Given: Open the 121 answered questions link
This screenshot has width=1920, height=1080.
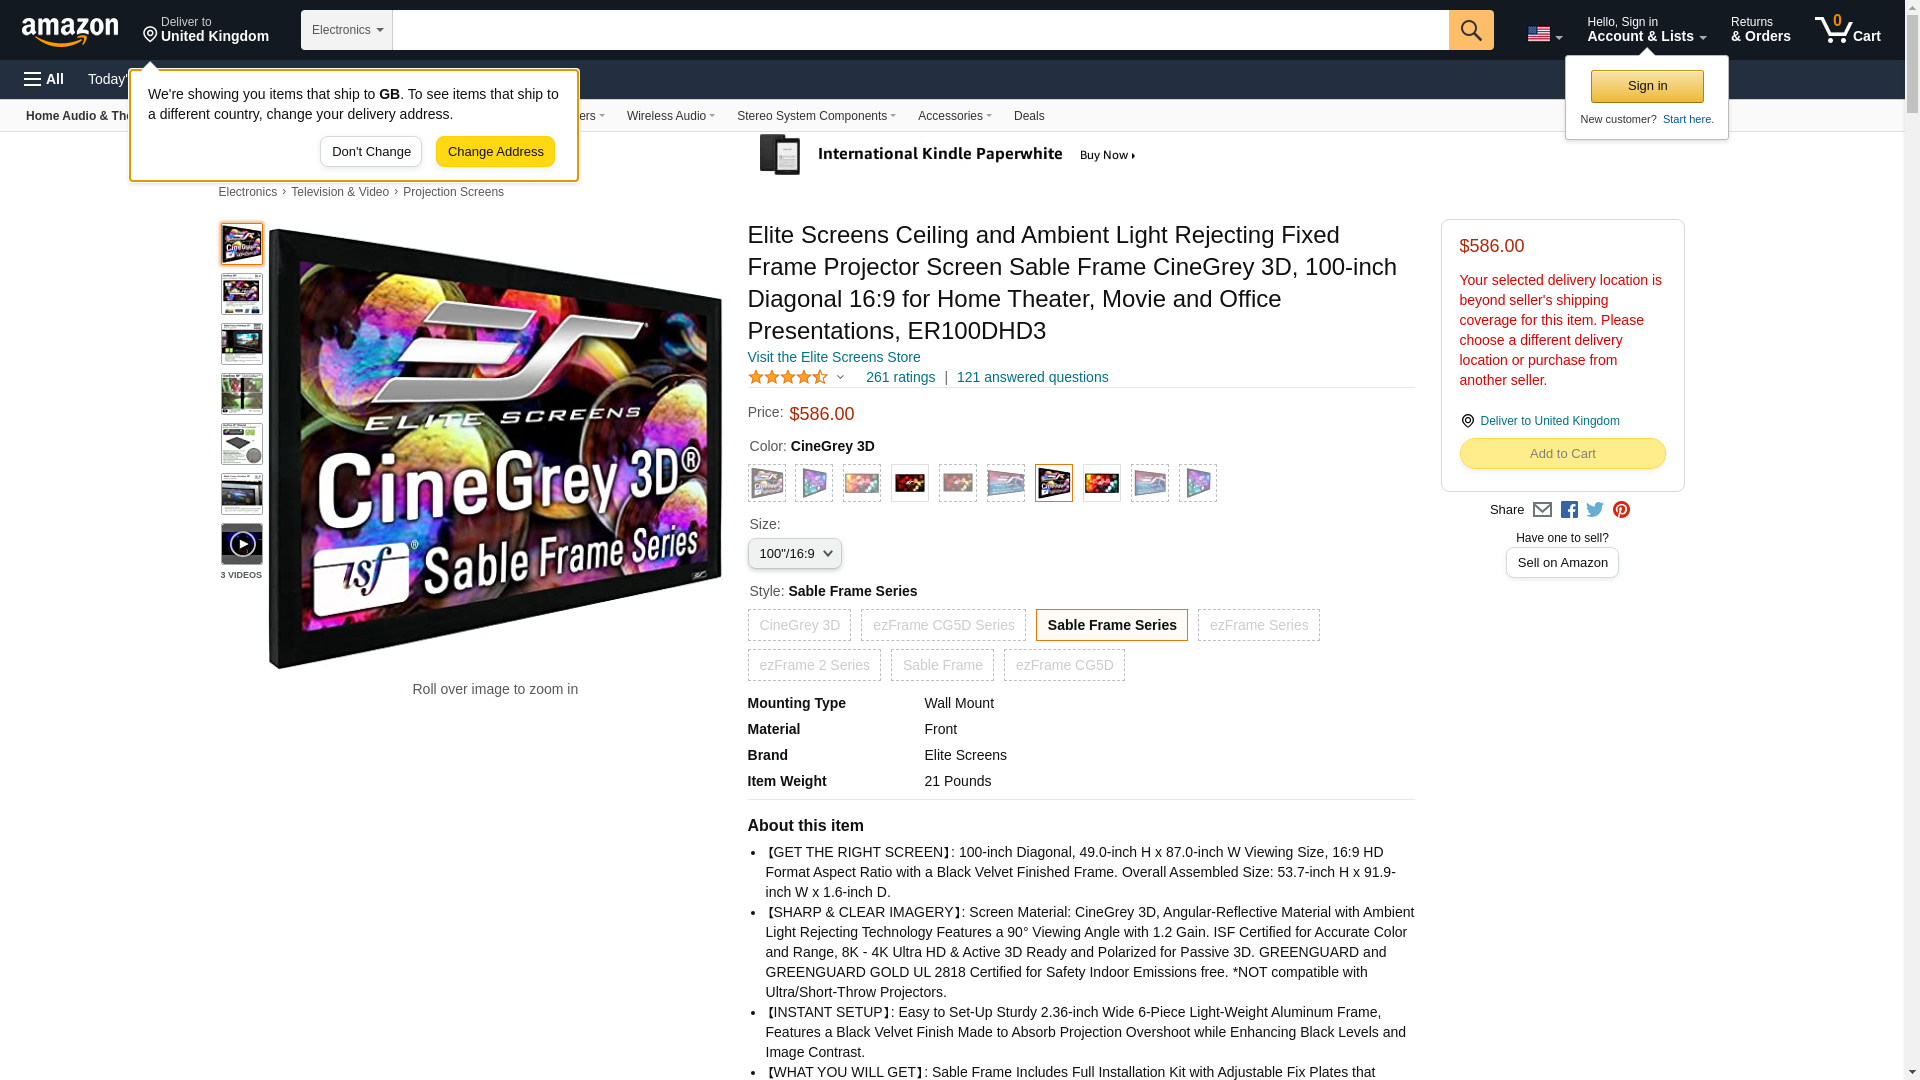Looking at the screenshot, I should click(x=1032, y=378).
